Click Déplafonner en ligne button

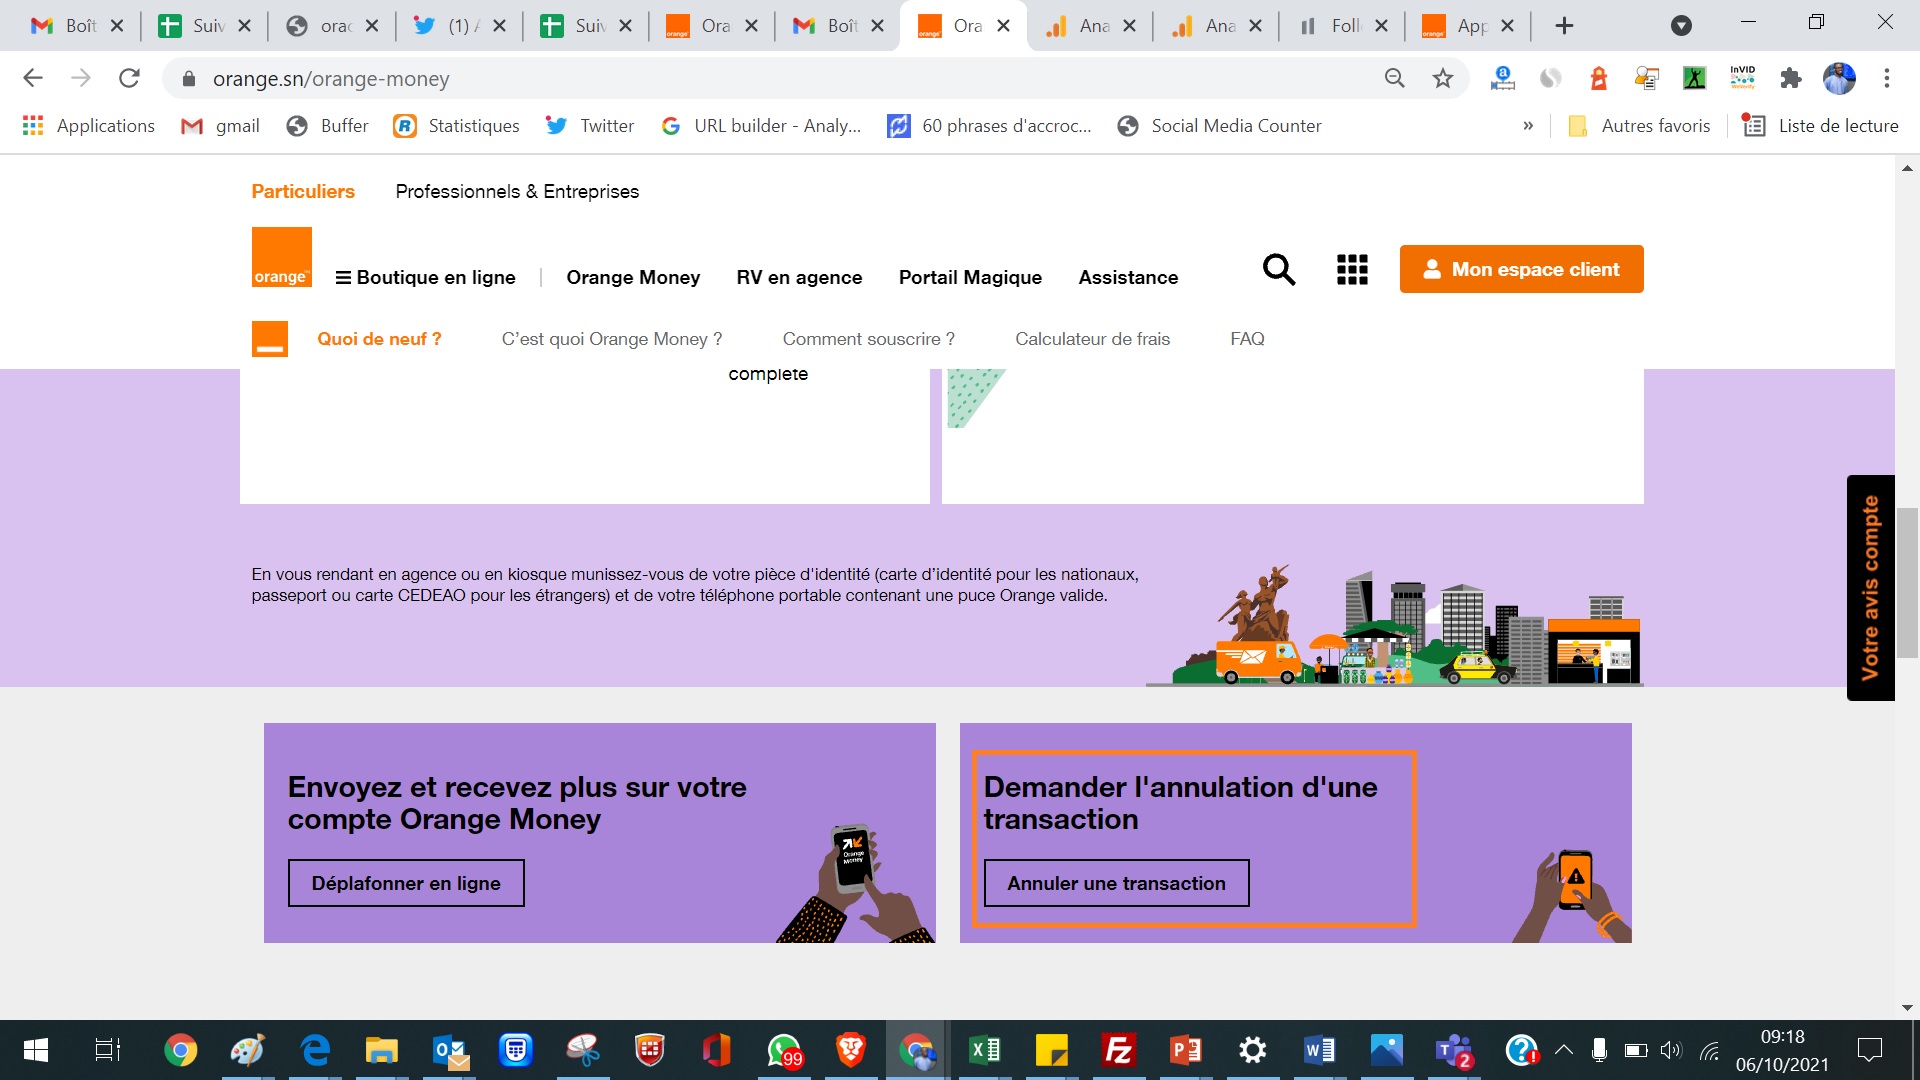[x=406, y=883]
